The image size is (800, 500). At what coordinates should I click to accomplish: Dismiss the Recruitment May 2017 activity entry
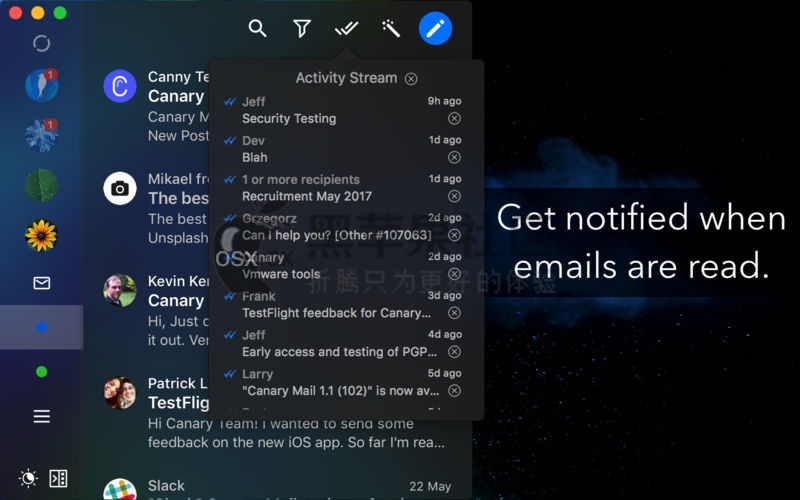pos(454,196)
